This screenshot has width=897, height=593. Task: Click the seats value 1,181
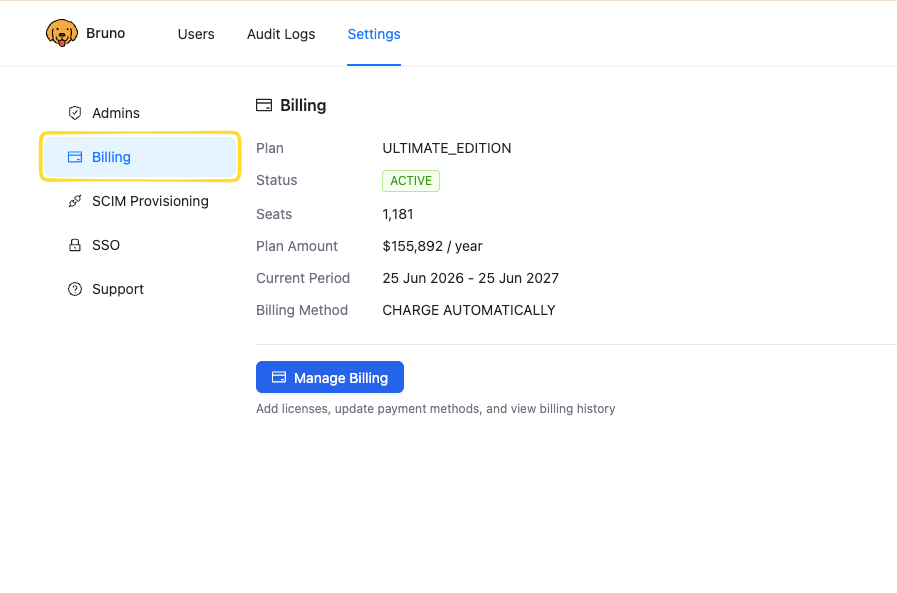(x=398, y=214)
